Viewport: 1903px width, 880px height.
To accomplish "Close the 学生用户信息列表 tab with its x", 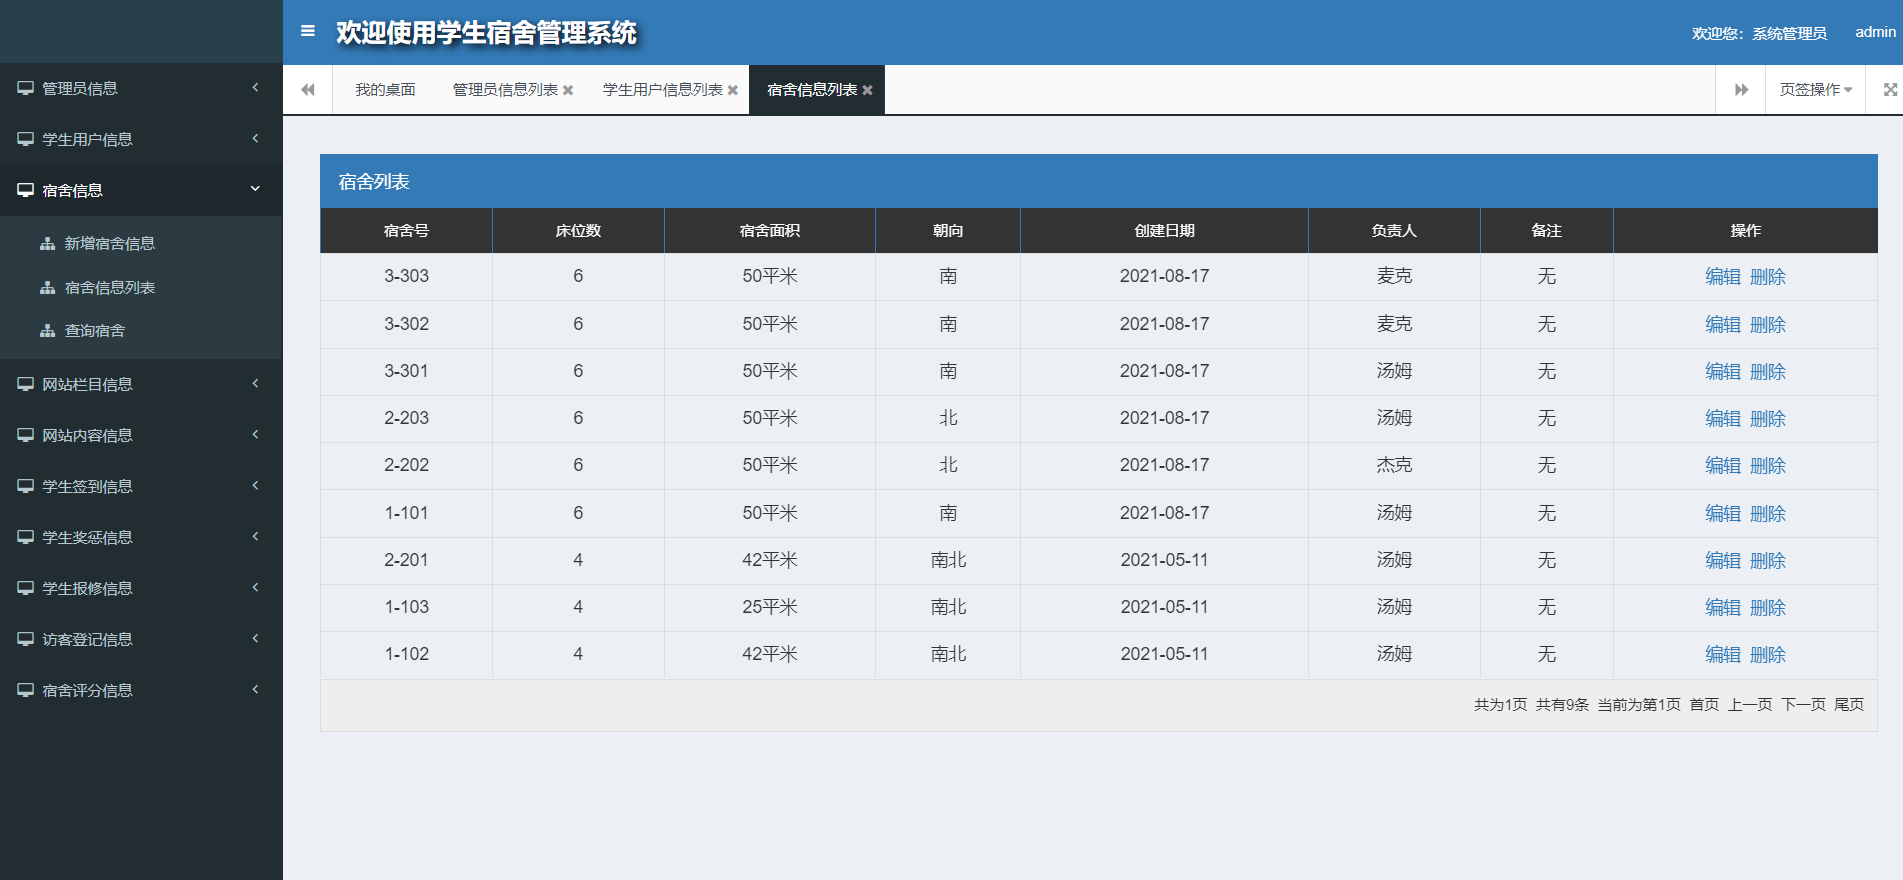I will click(733, 90).
